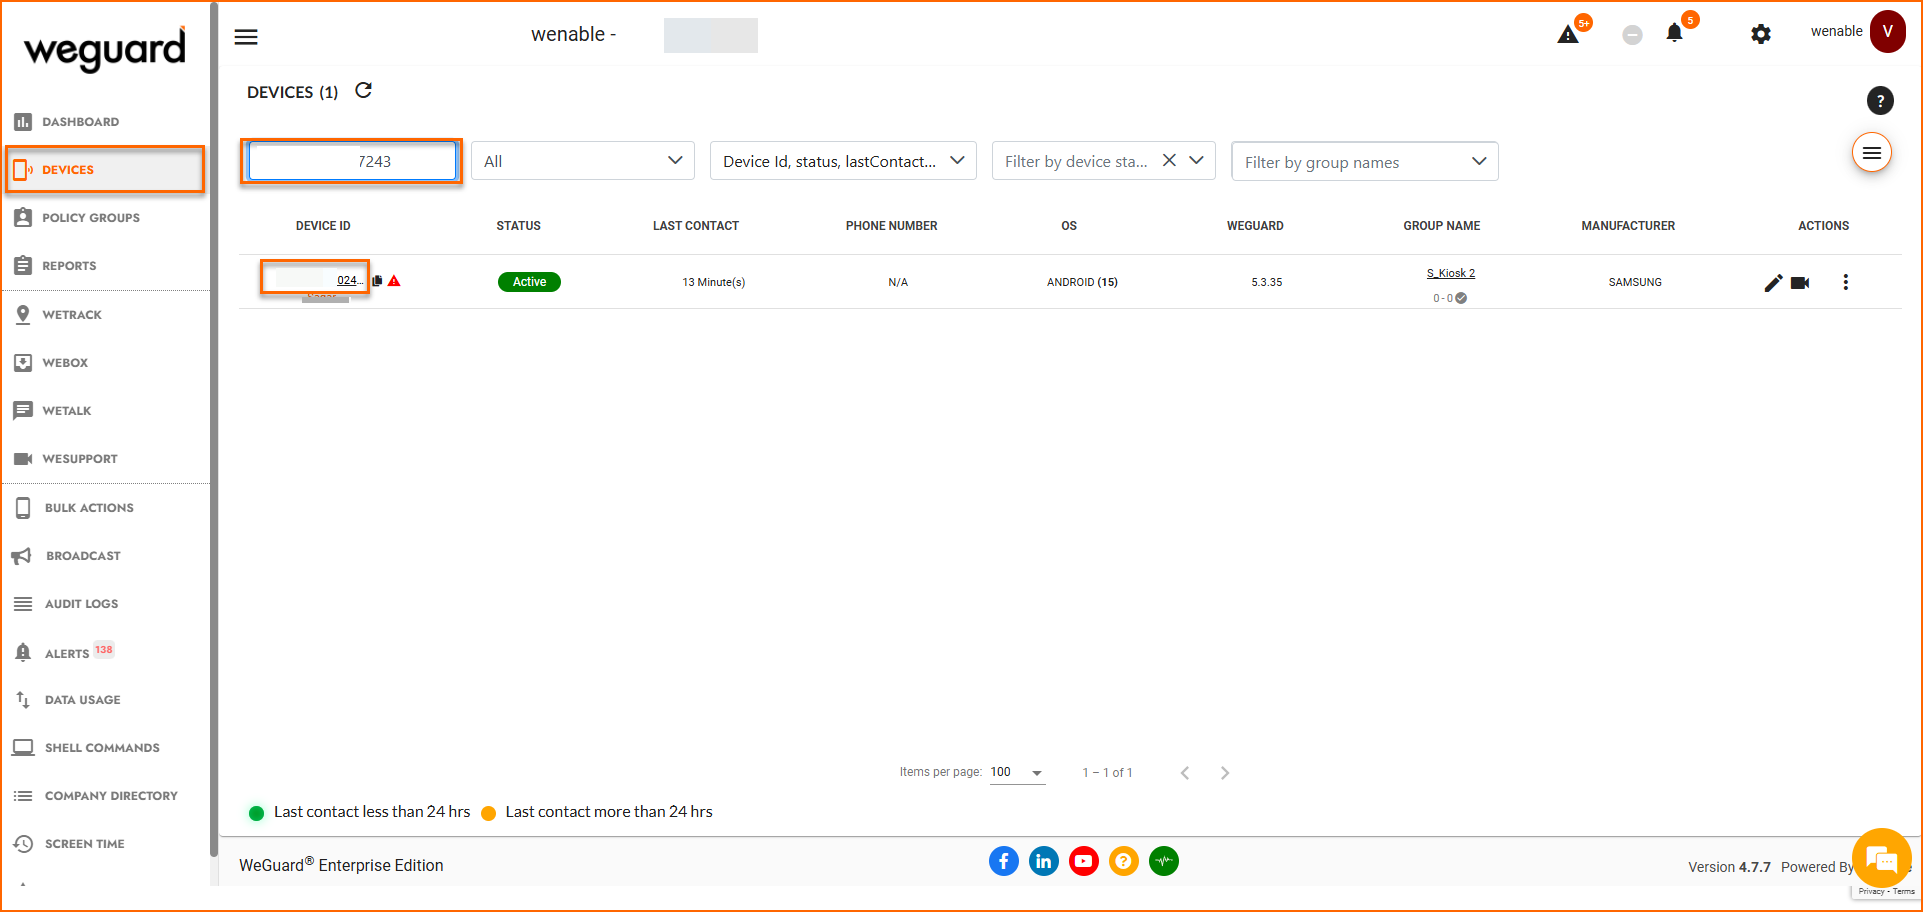Open Bulk Actions
Screen dimensions: 1923x912
pos(89,508)
